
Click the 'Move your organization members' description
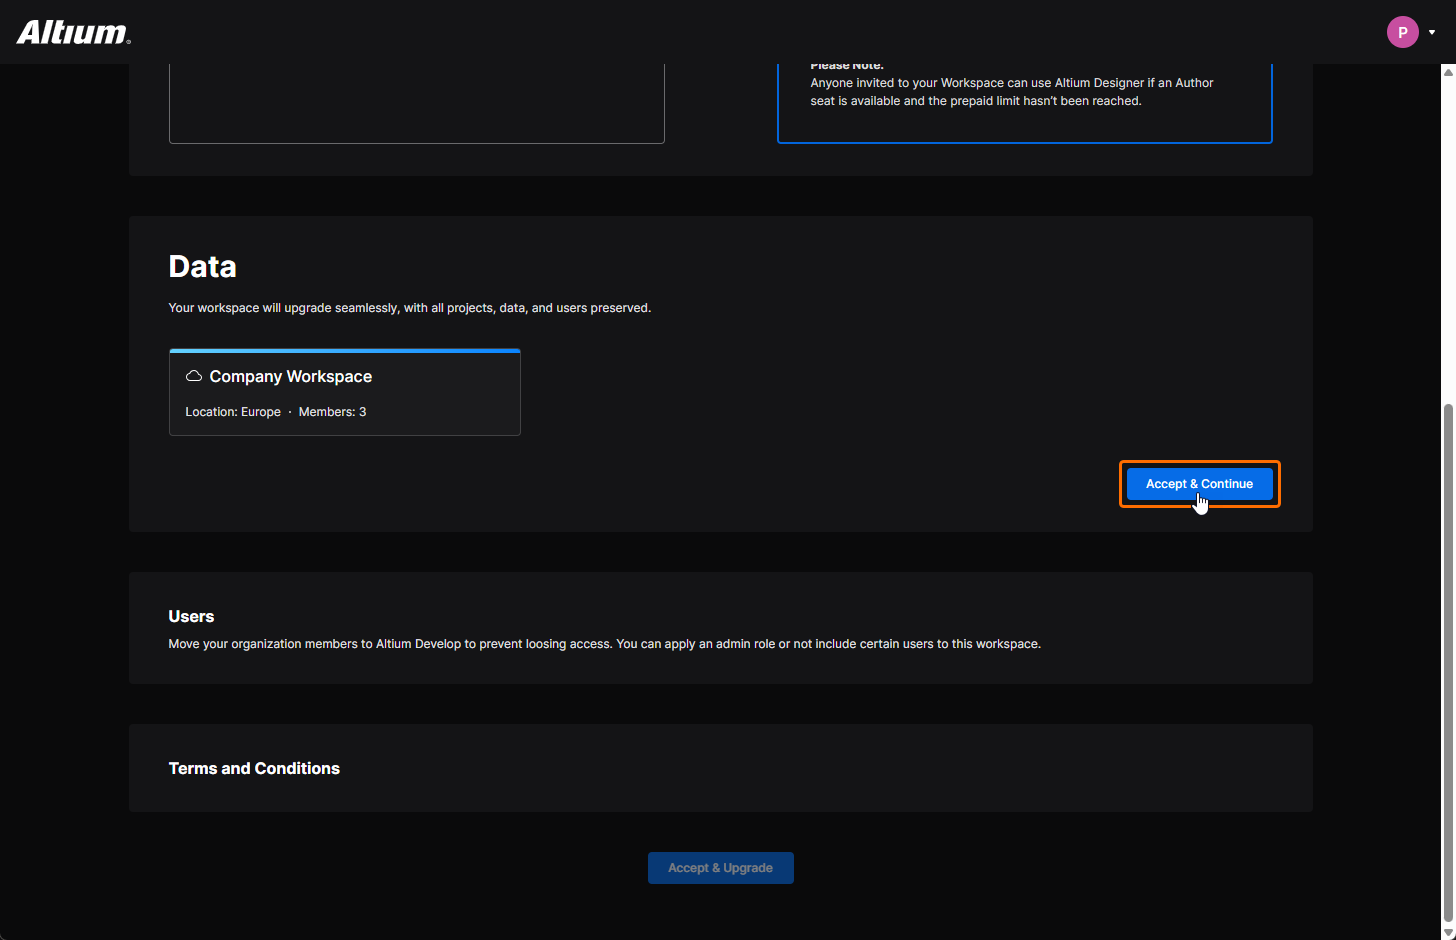tap(605, 644)
